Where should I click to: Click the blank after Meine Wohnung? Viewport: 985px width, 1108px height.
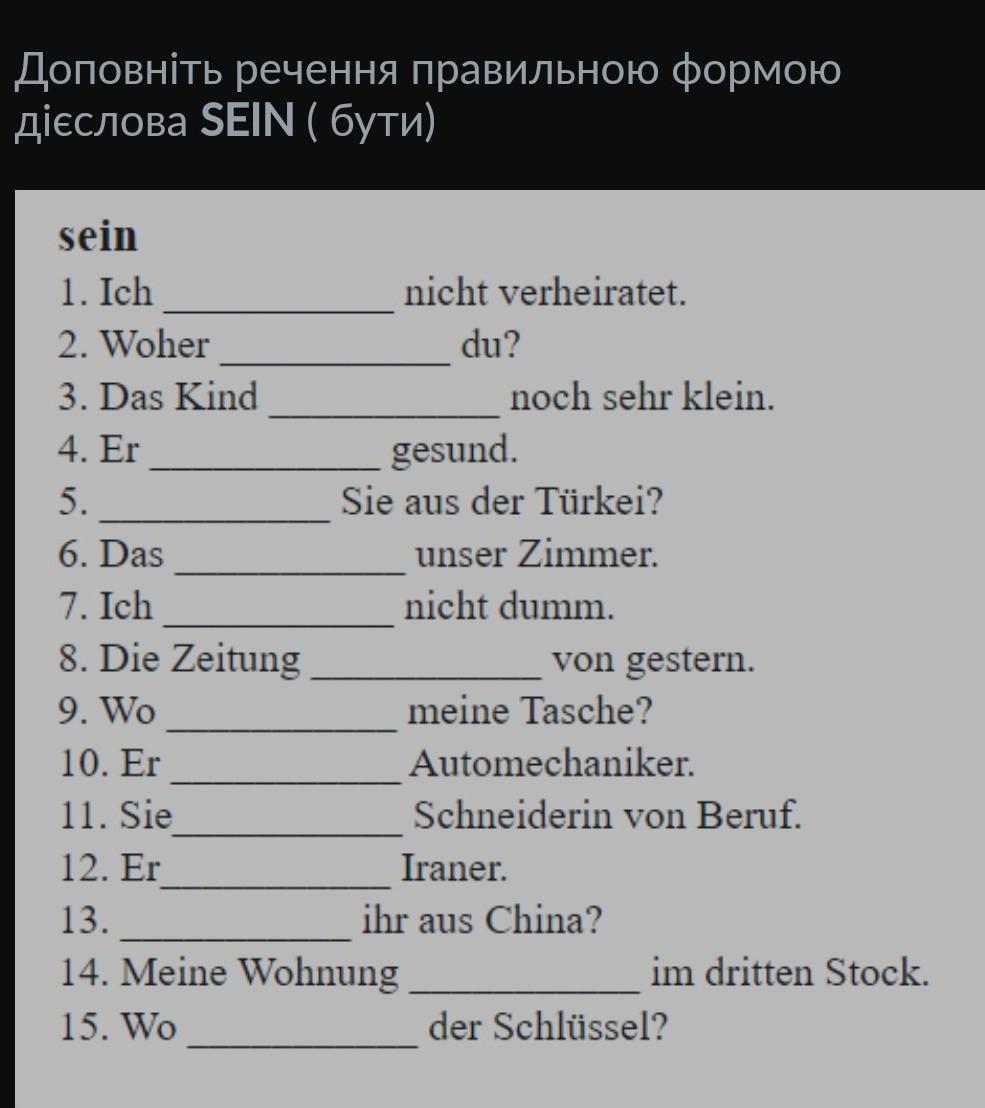coord(525,985)
